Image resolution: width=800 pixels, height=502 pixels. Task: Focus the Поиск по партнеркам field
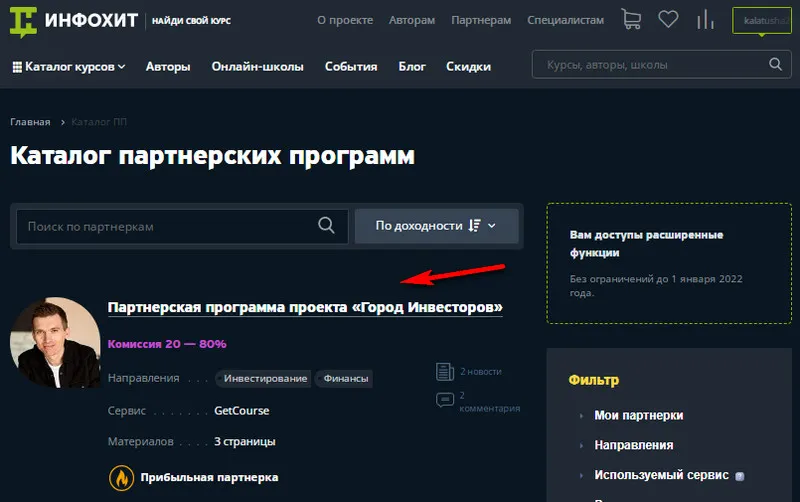click(182, 226)
